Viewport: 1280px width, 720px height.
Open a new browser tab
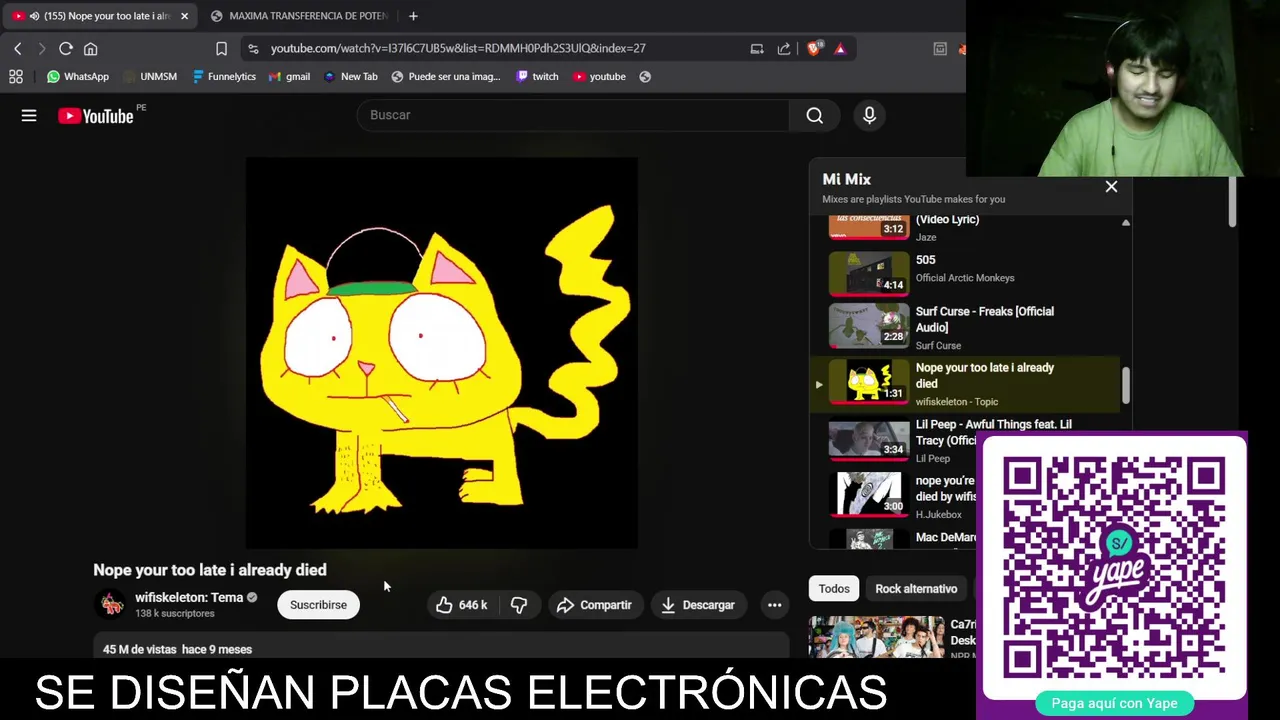pyautogui.click(x=413, y=16)
